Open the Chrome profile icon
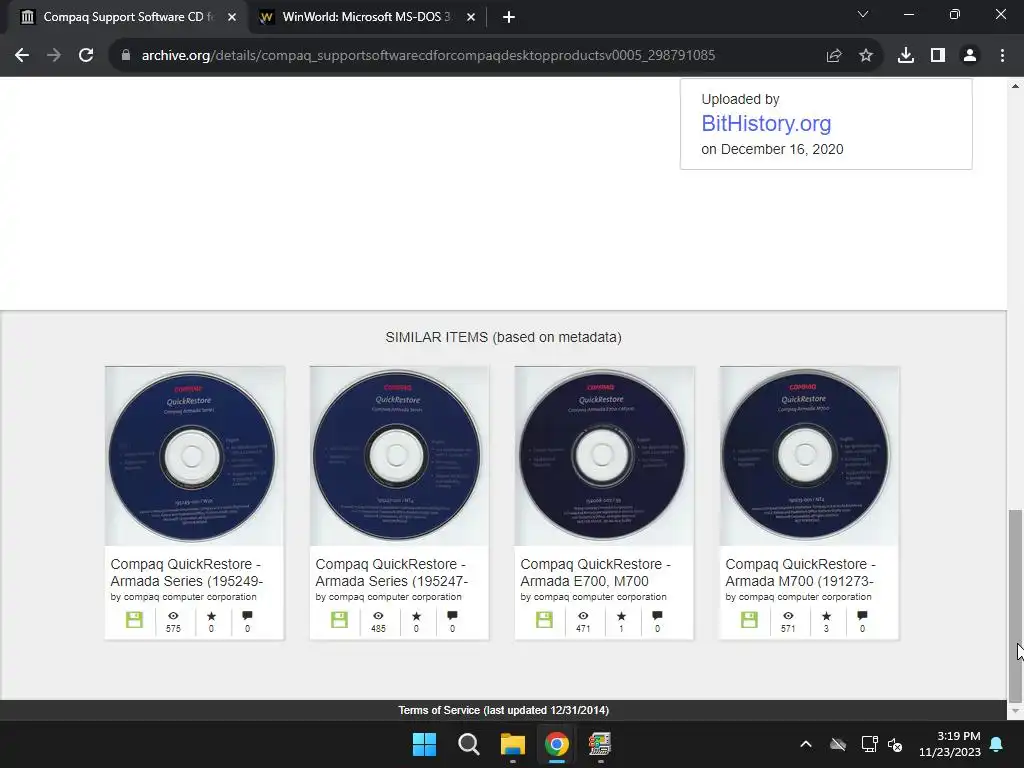Viewport: 1024px width, 768px height. (970, 56)
